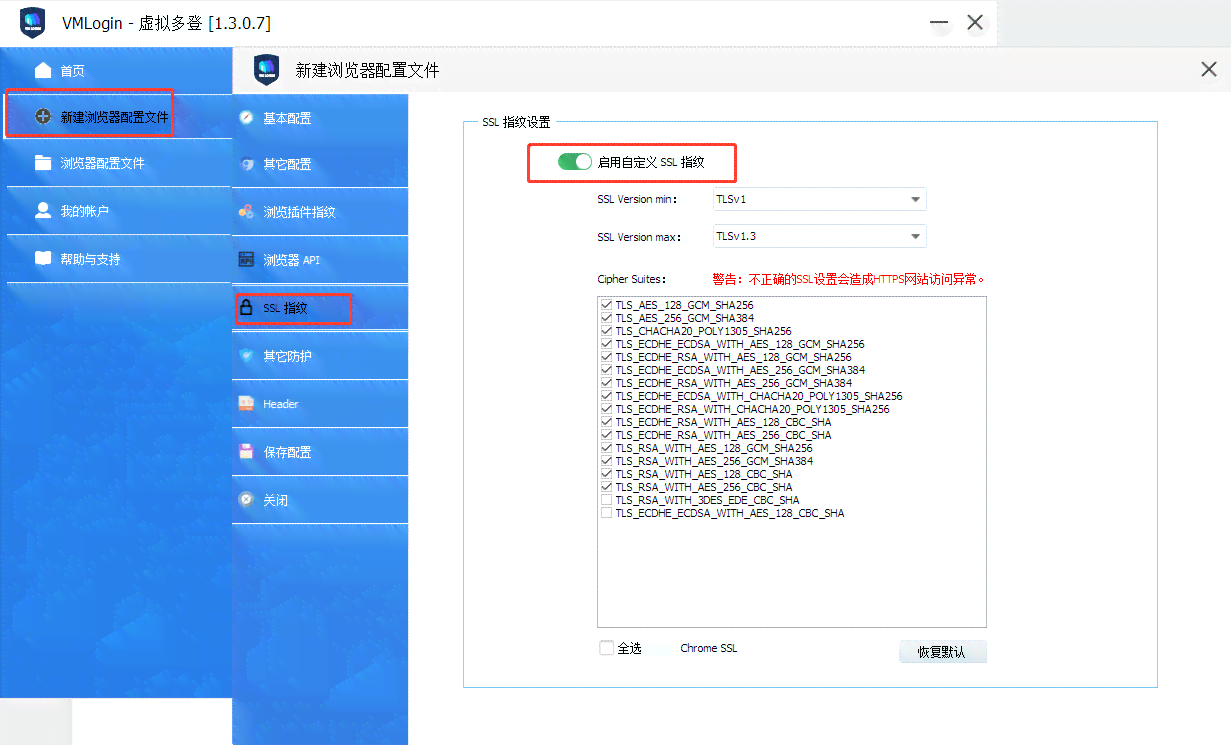
Task: Click the Header icon
Action: [247, 404]
